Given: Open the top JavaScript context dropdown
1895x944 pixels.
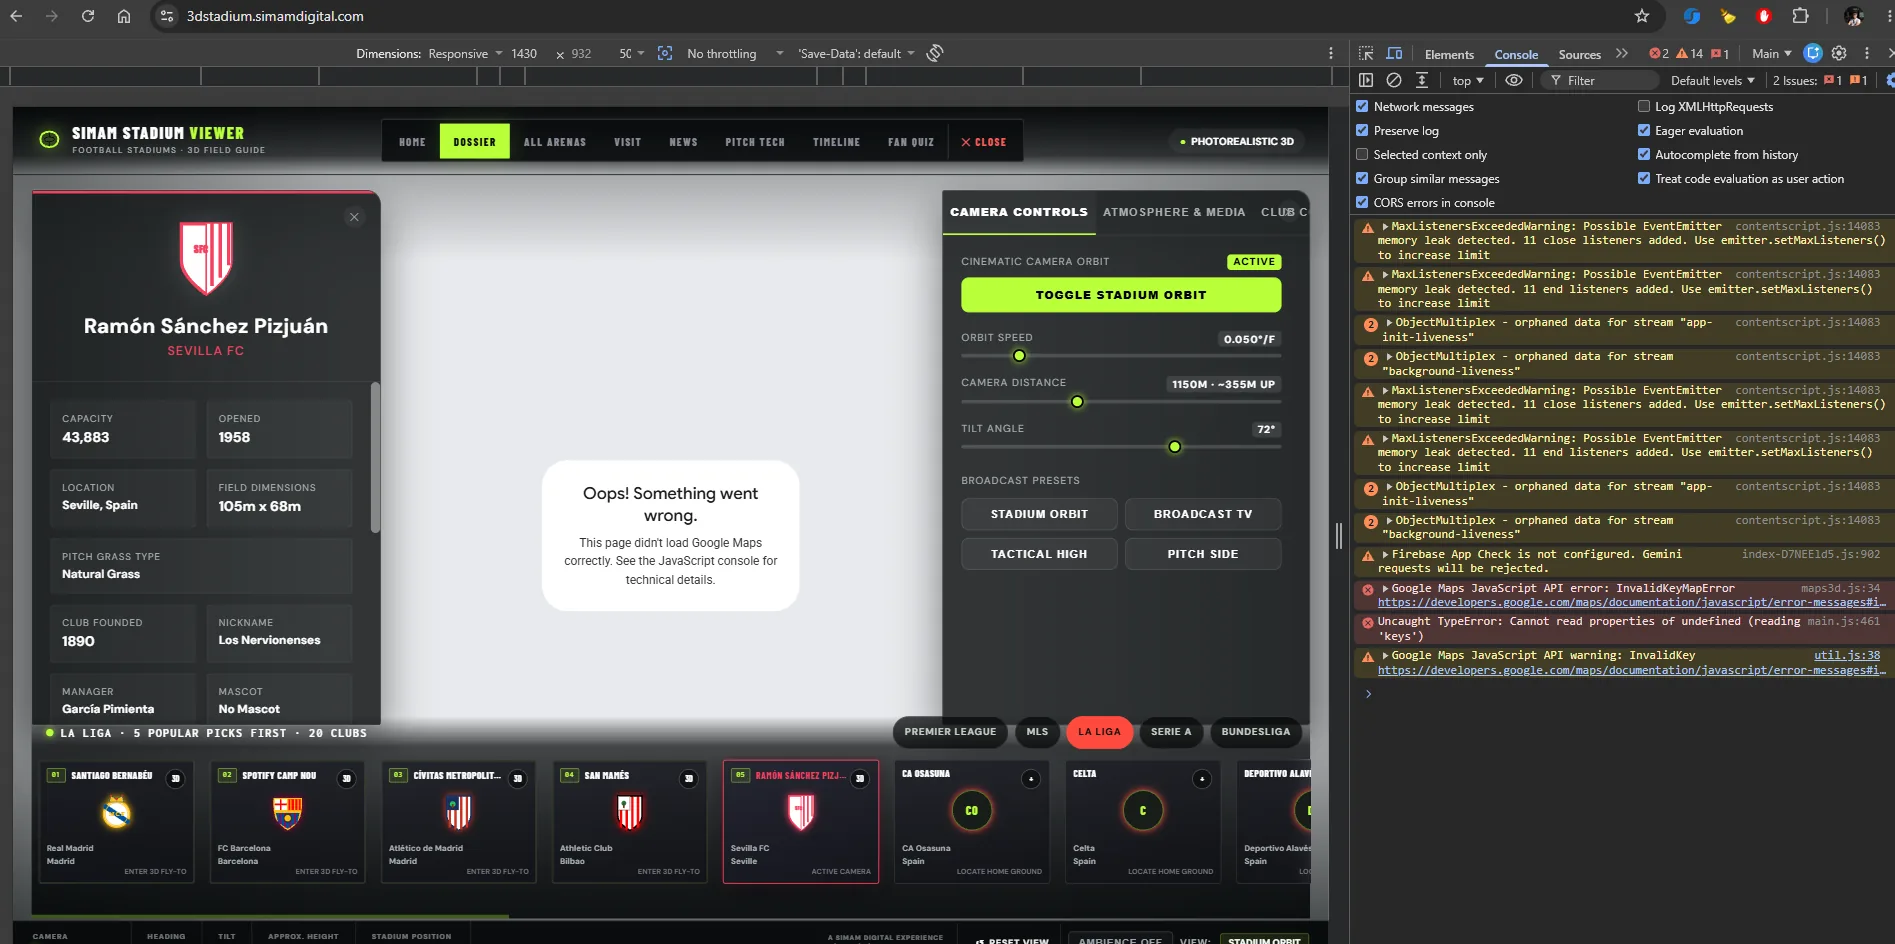Looking at the screenshot, I should (x=1468, y=81).
